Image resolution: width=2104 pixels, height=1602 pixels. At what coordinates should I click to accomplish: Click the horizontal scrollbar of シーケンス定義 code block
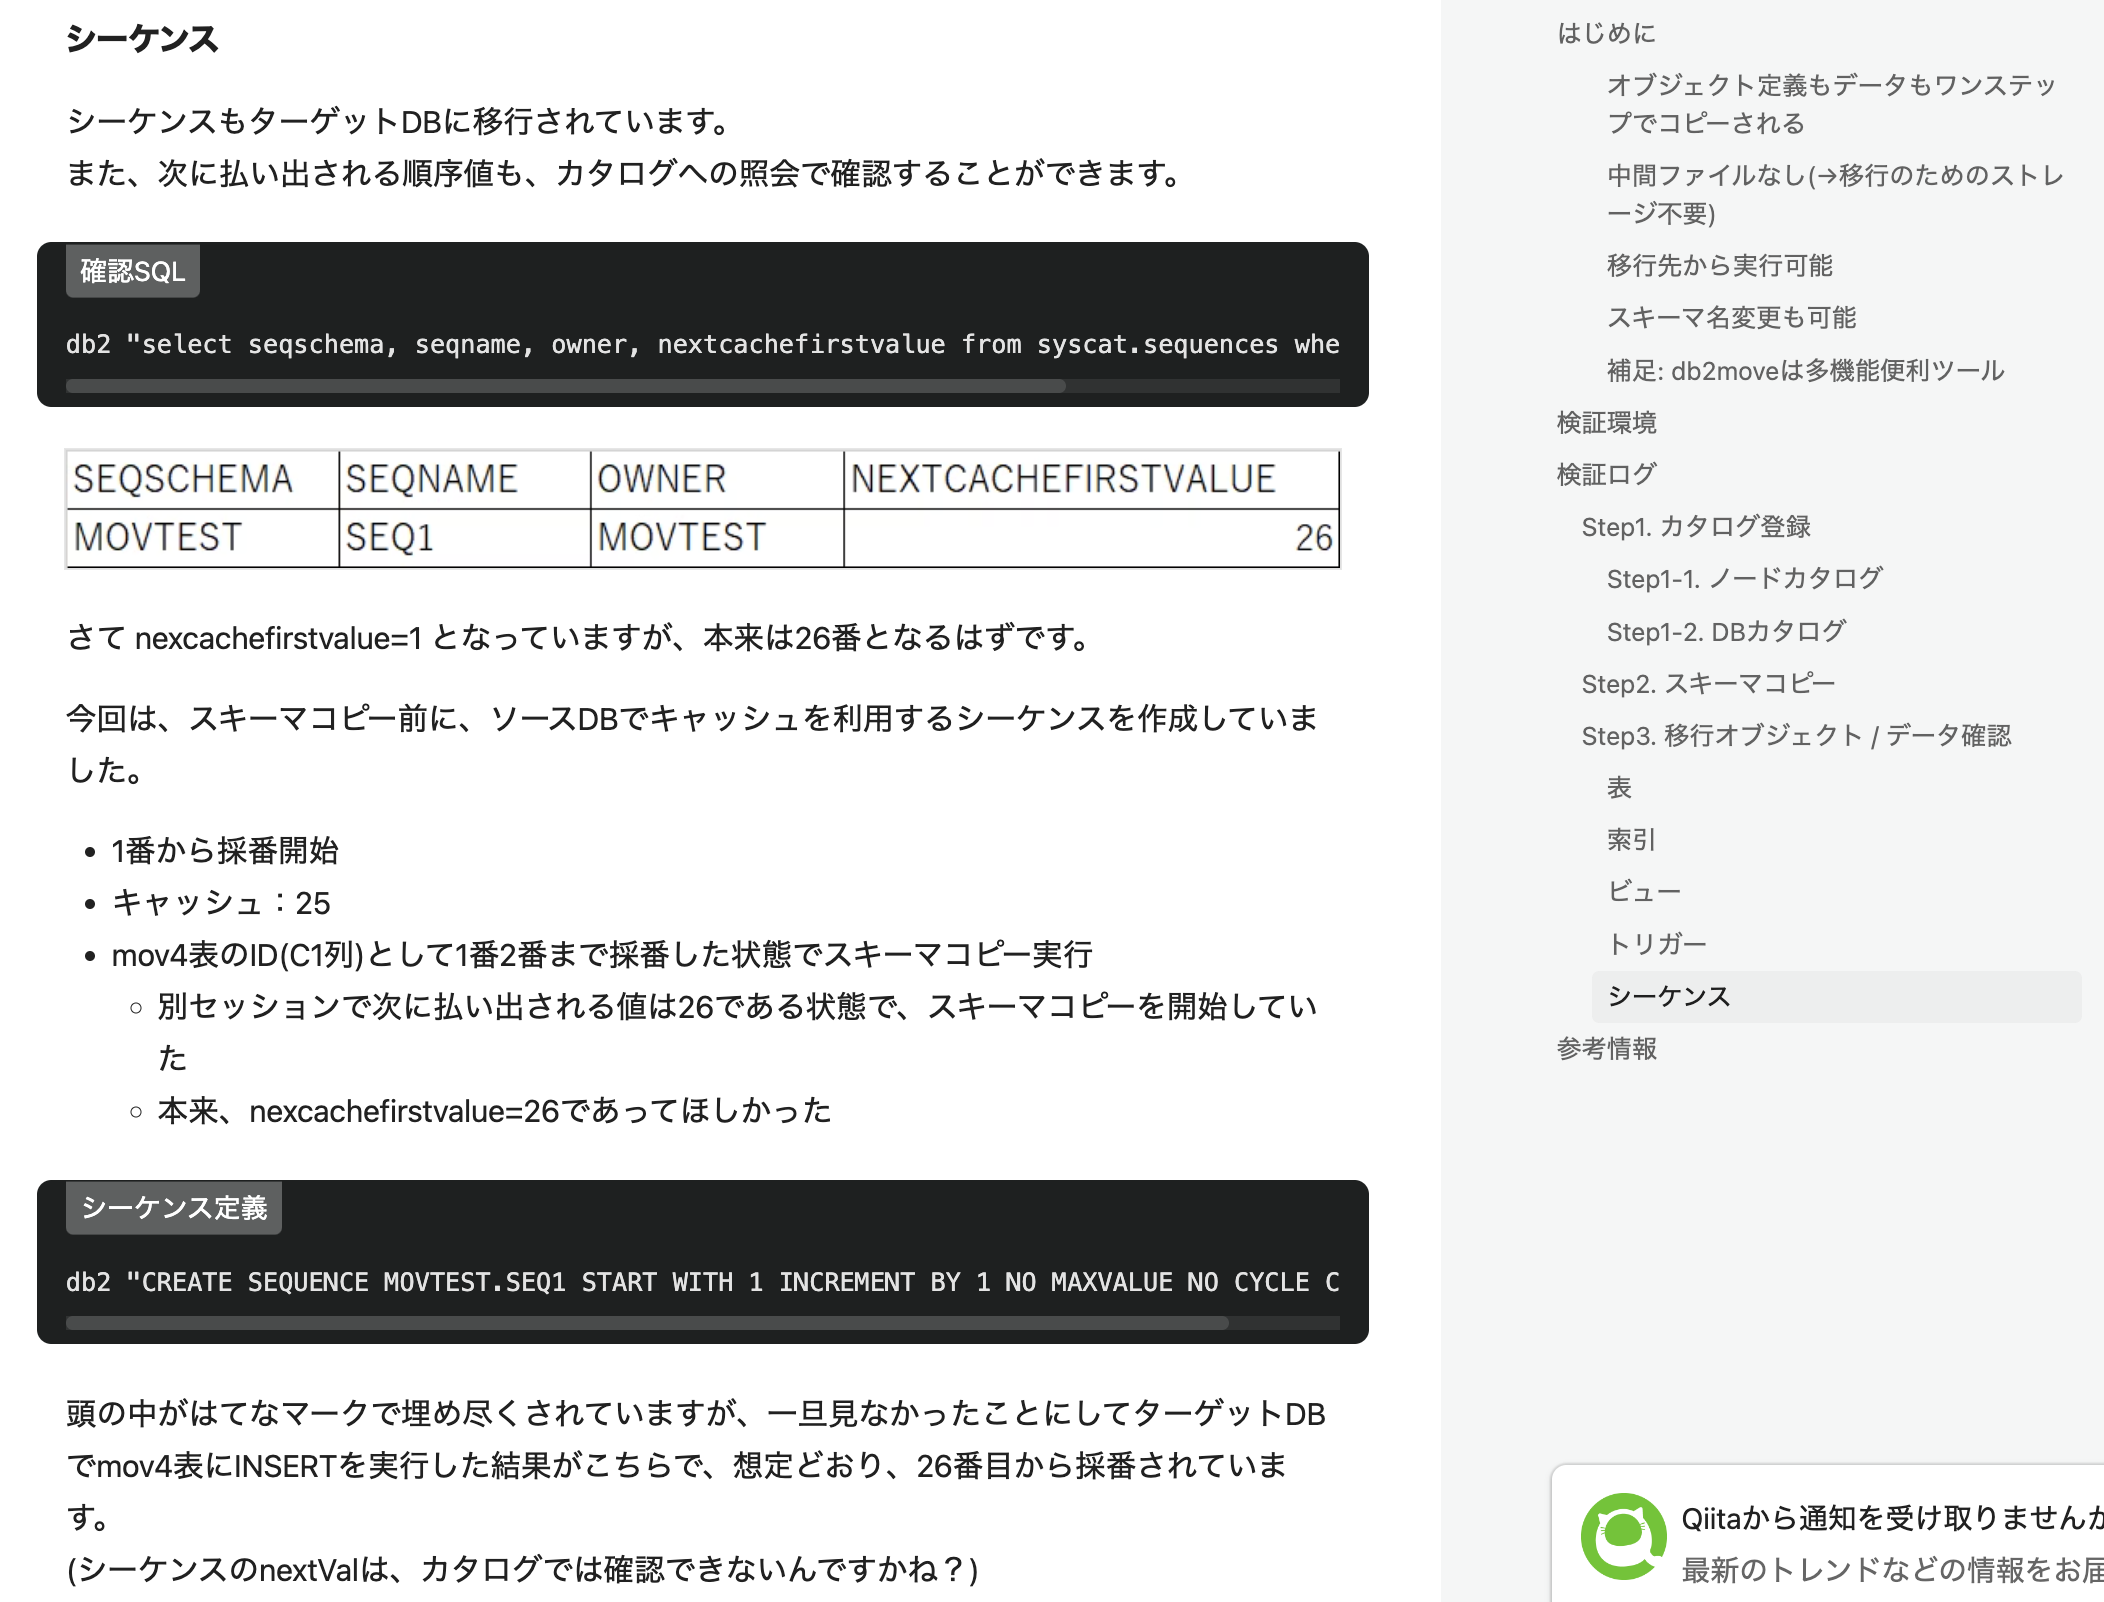click(x=647, y=1323)
